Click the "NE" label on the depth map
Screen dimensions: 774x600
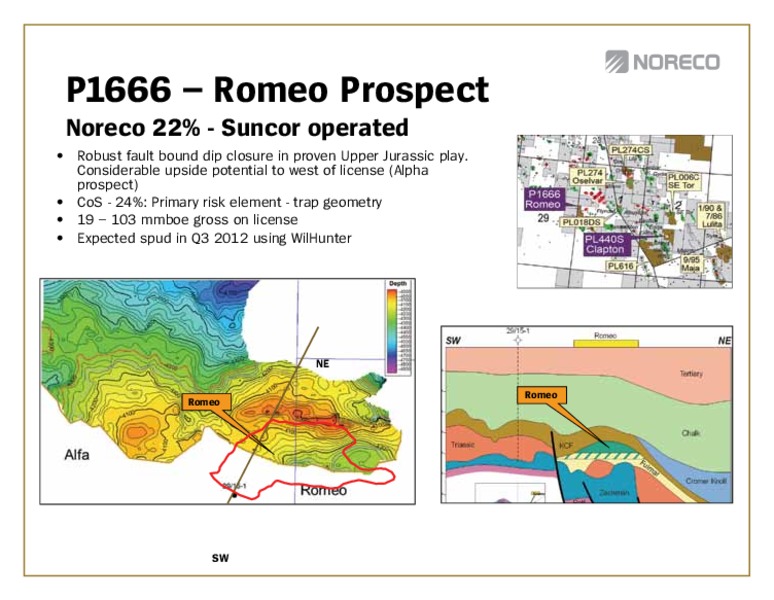pyautogui.click(x=322, y=364)
